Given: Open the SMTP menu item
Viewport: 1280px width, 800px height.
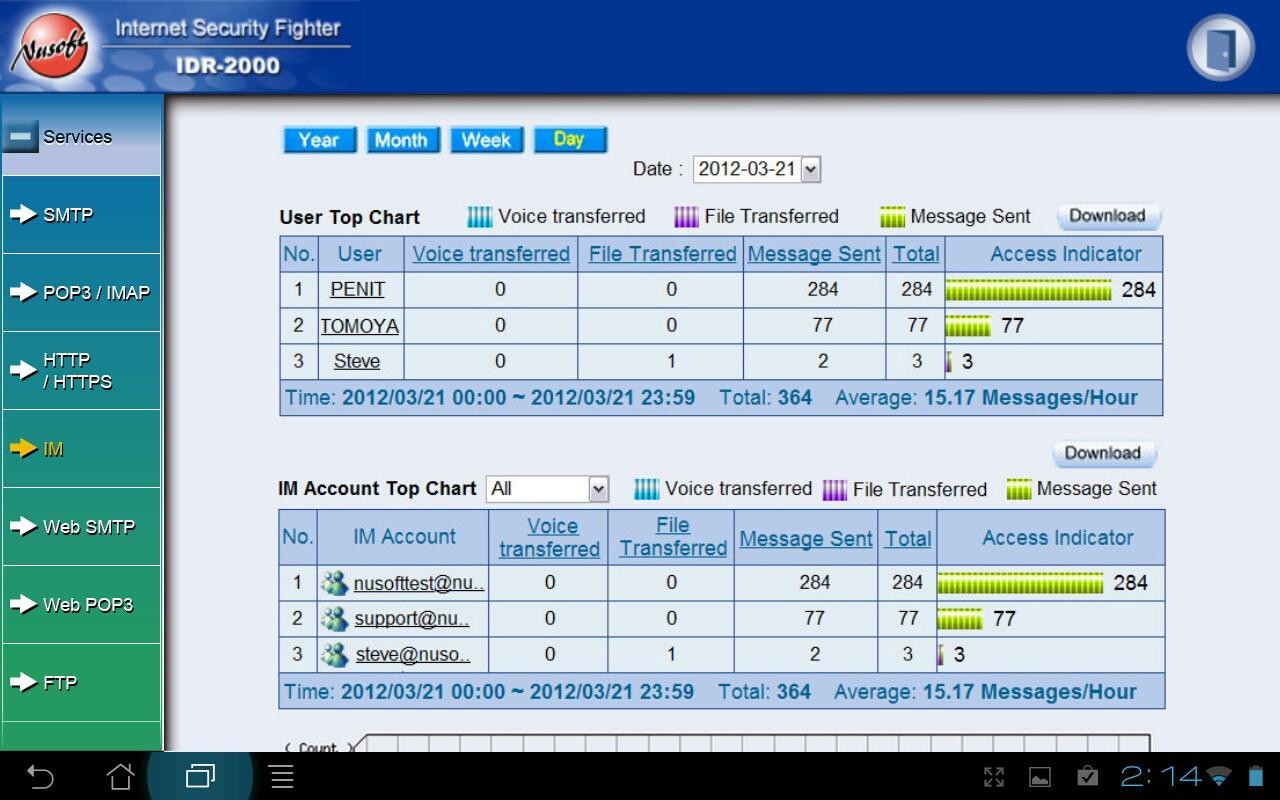Looking at the screenshot, I should coord(82,214).
